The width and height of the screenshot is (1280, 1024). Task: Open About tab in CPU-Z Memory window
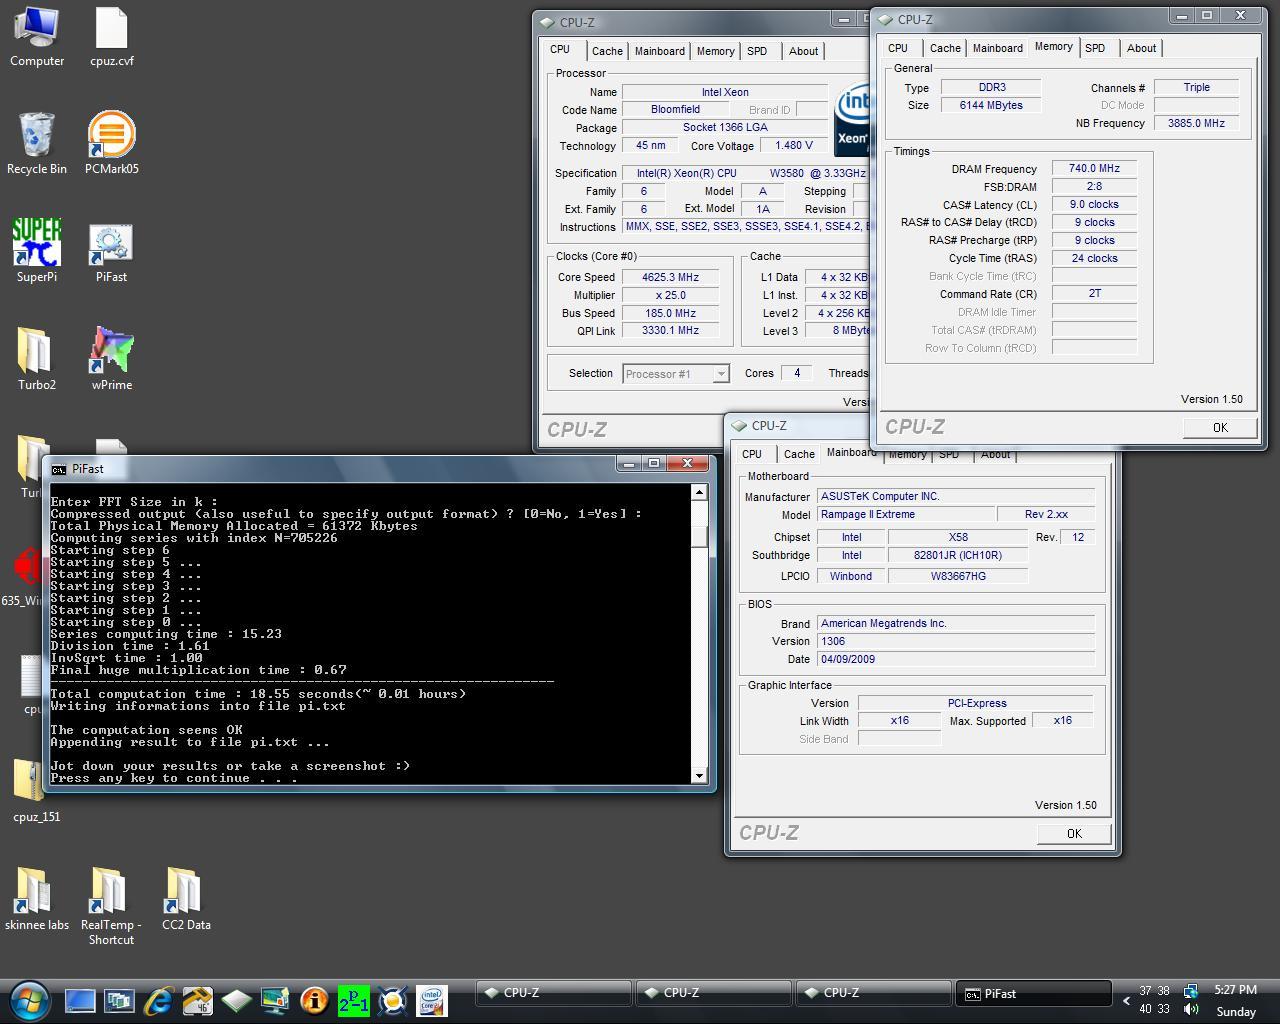tap(1141, 48)
